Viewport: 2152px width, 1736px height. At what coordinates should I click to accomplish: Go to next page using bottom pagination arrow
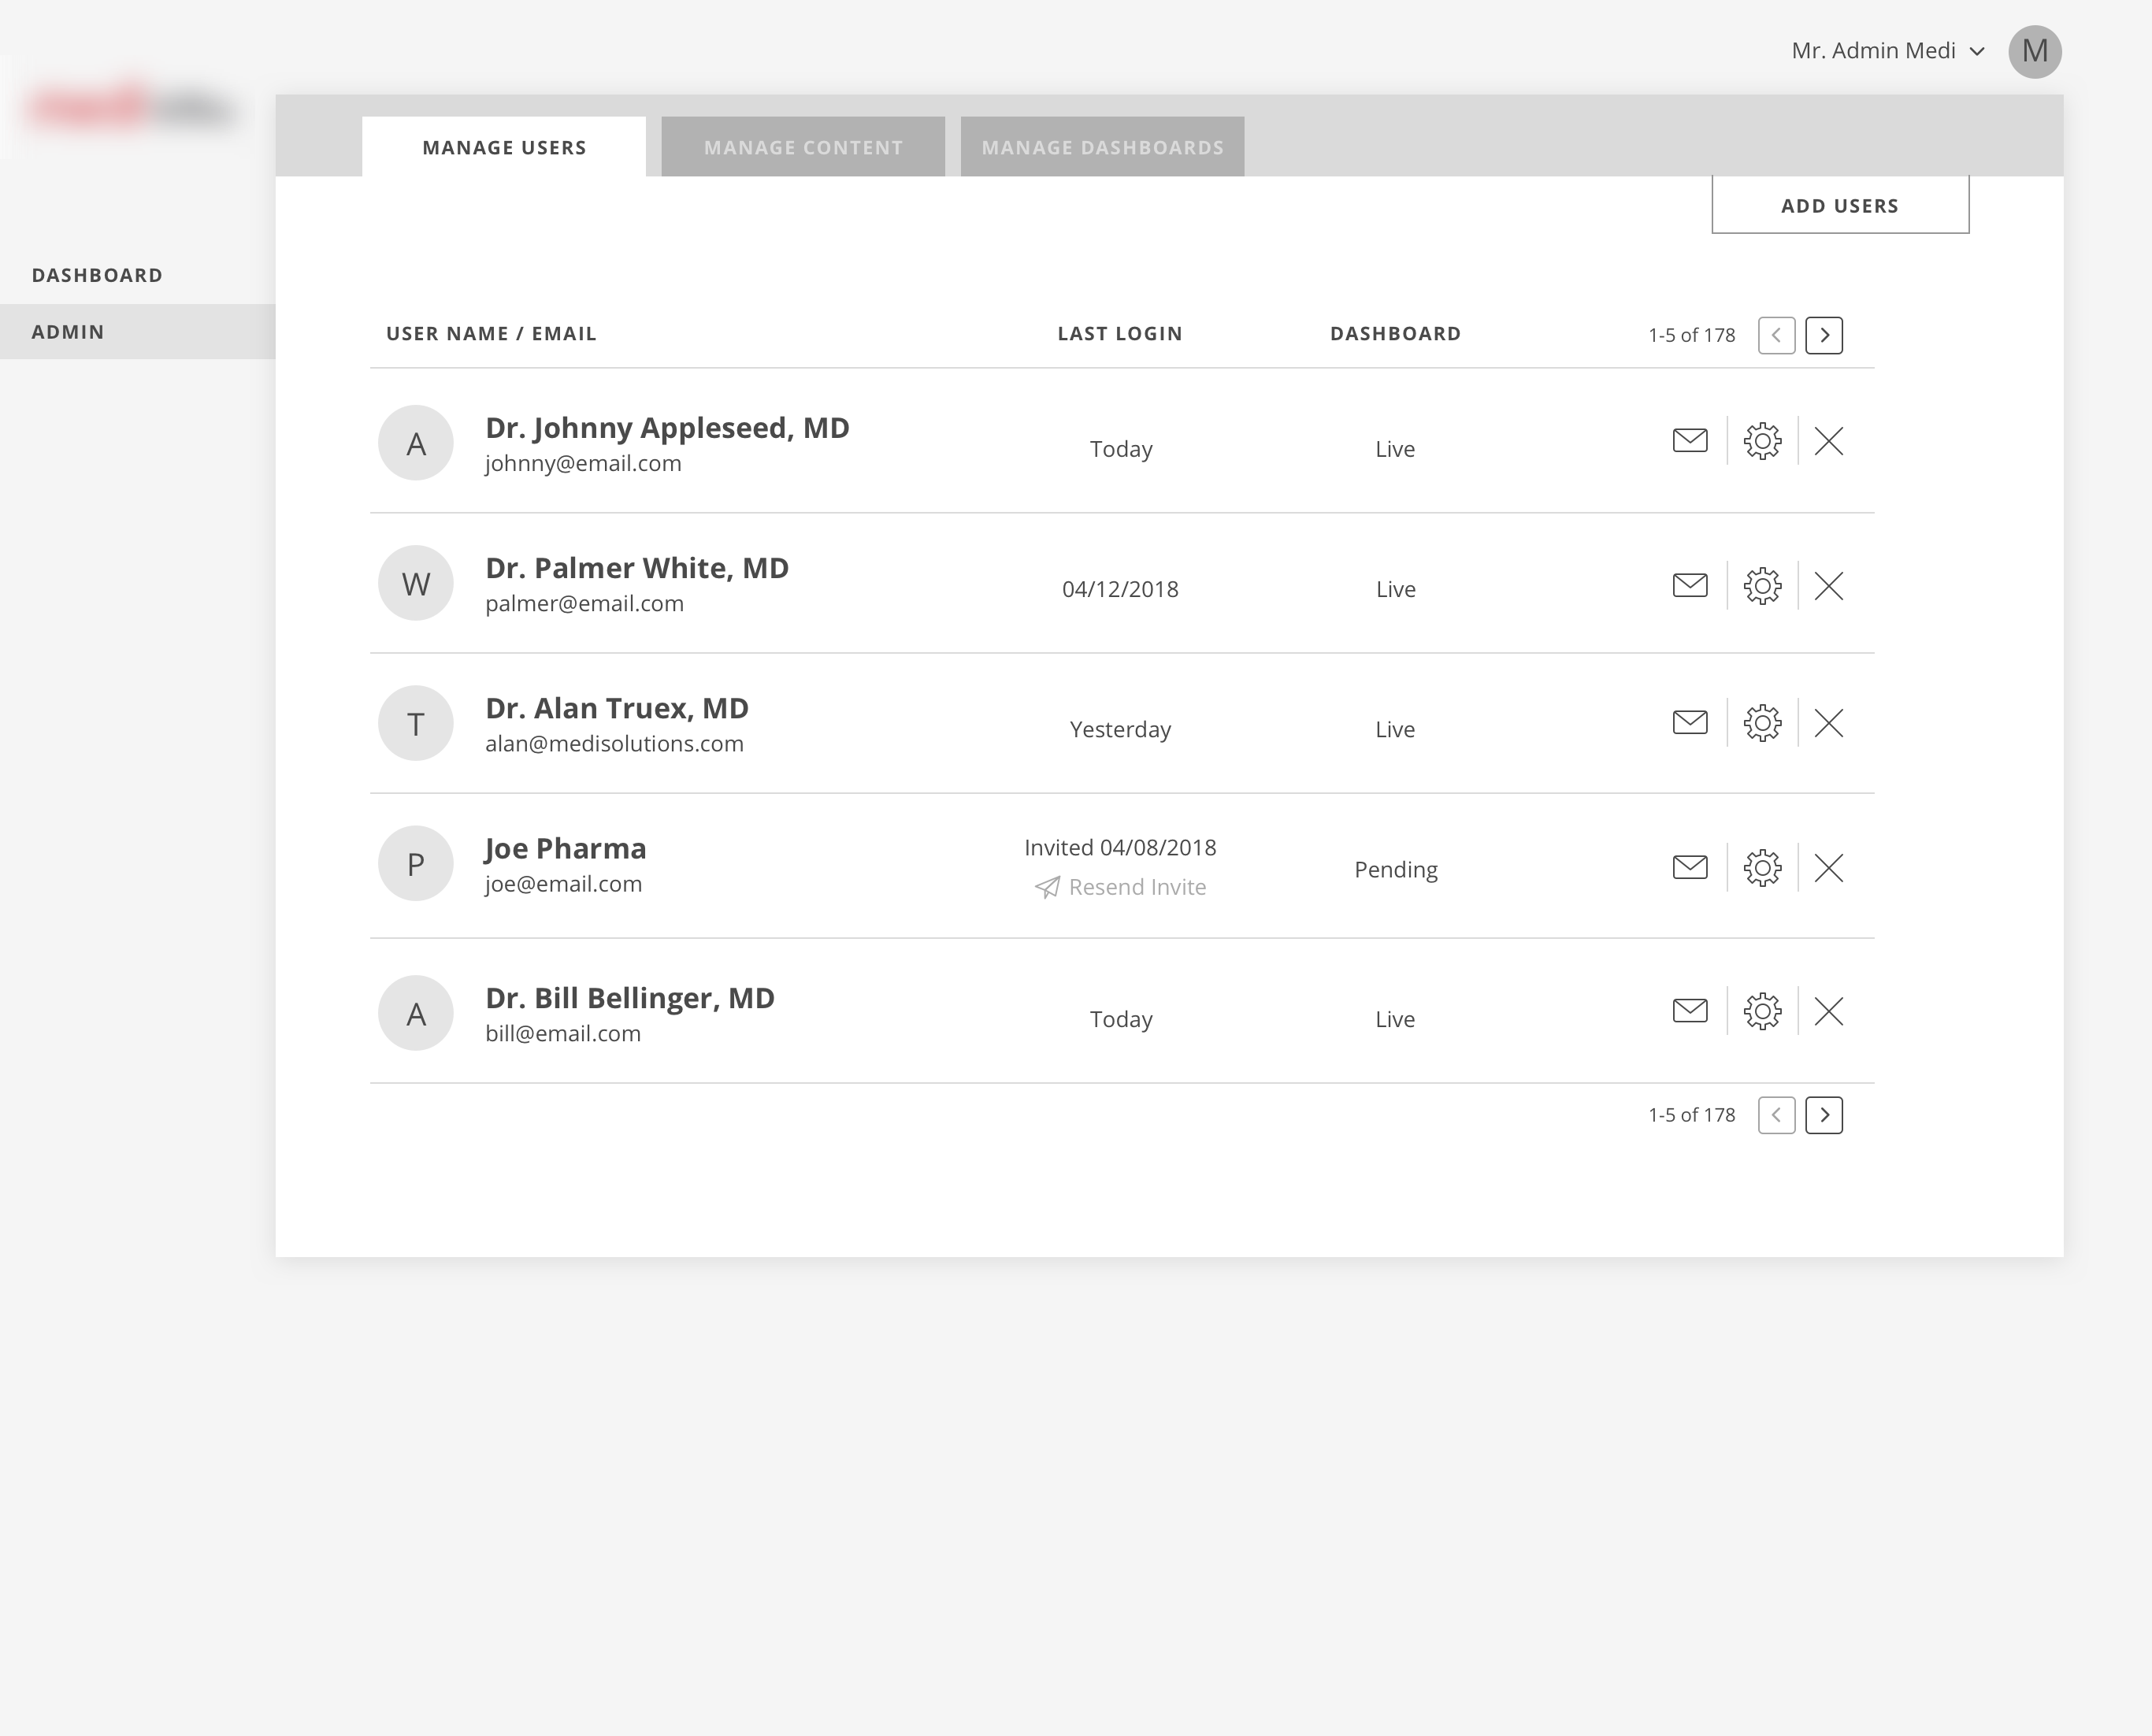click(1824, 1115)
